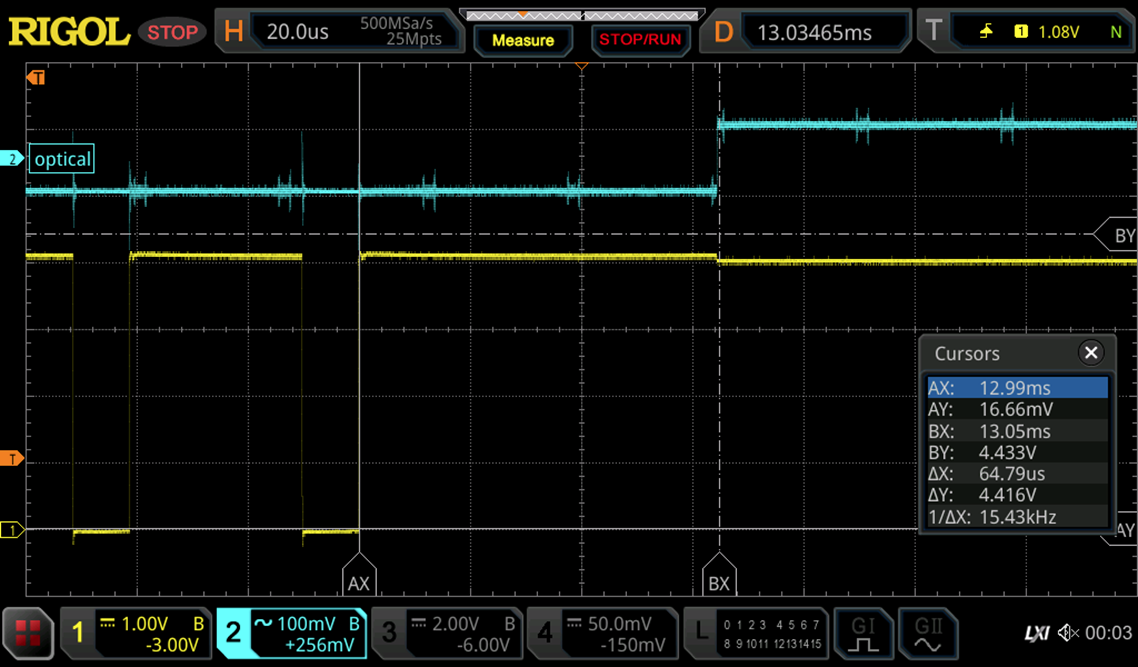This screenshot has height=667, width=1138.
Task: Toggle channel 1 at 1.00V
Action: coord(136,633)
